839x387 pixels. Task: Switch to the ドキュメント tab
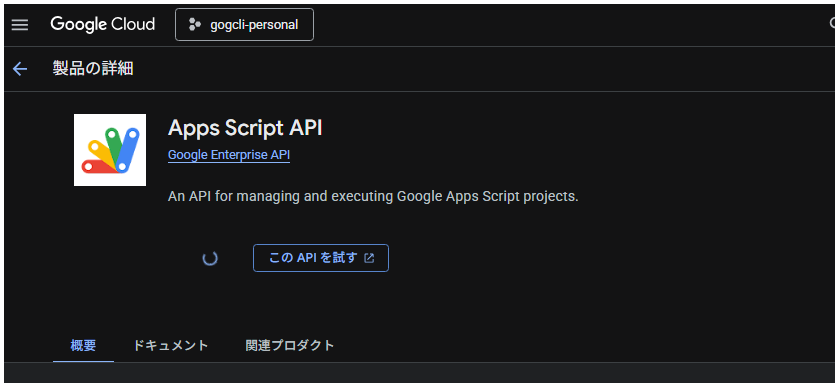click(170, 346)
